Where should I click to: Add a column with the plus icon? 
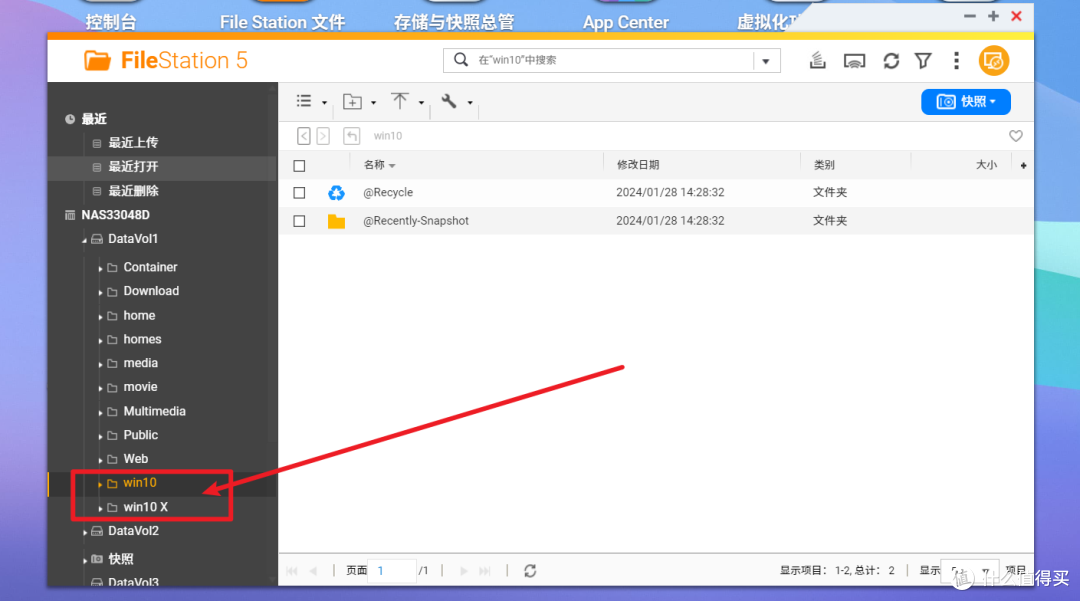tap(1024, 165)
